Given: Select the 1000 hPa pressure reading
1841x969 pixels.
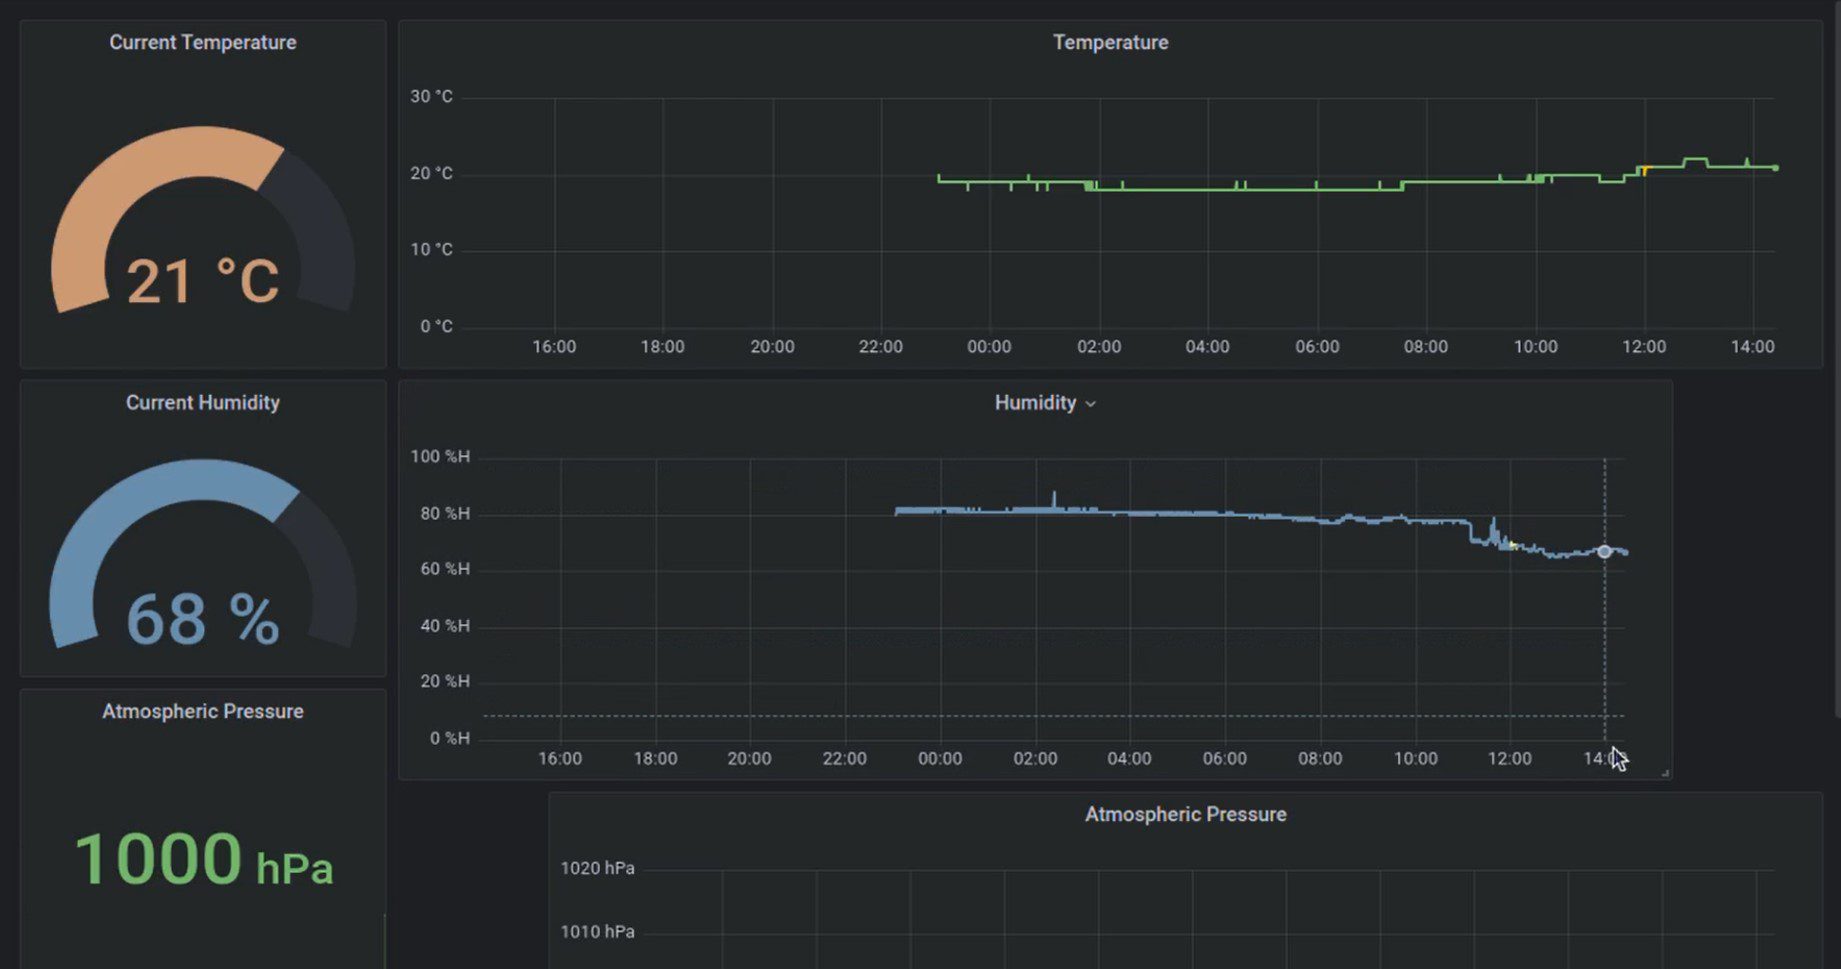Looking at the screenshot, I should pos(202,860).
